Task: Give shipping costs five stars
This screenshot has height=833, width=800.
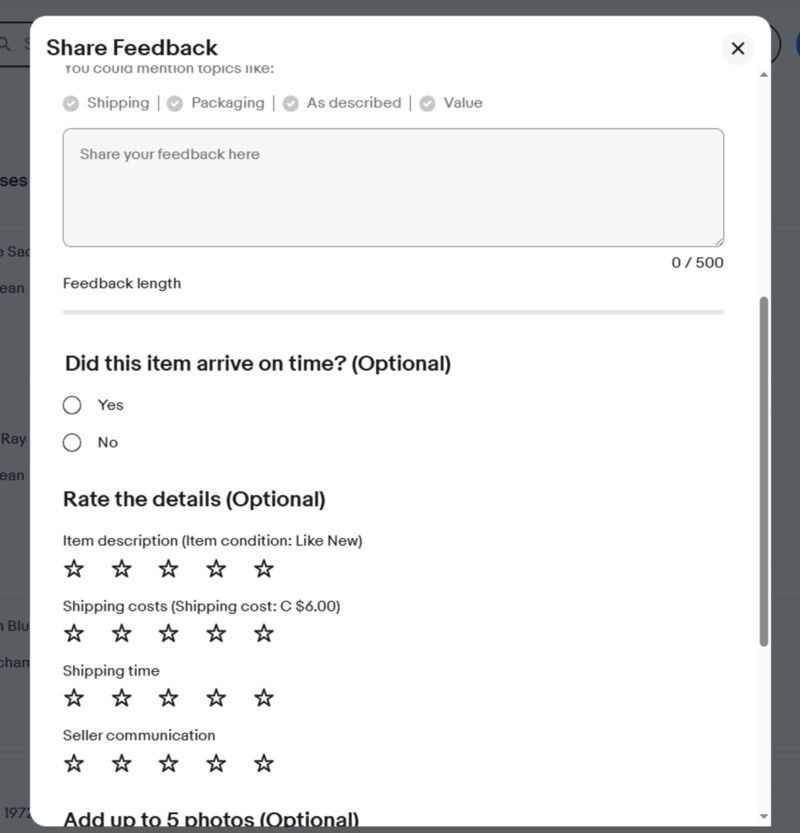Action: pos(264,633)
